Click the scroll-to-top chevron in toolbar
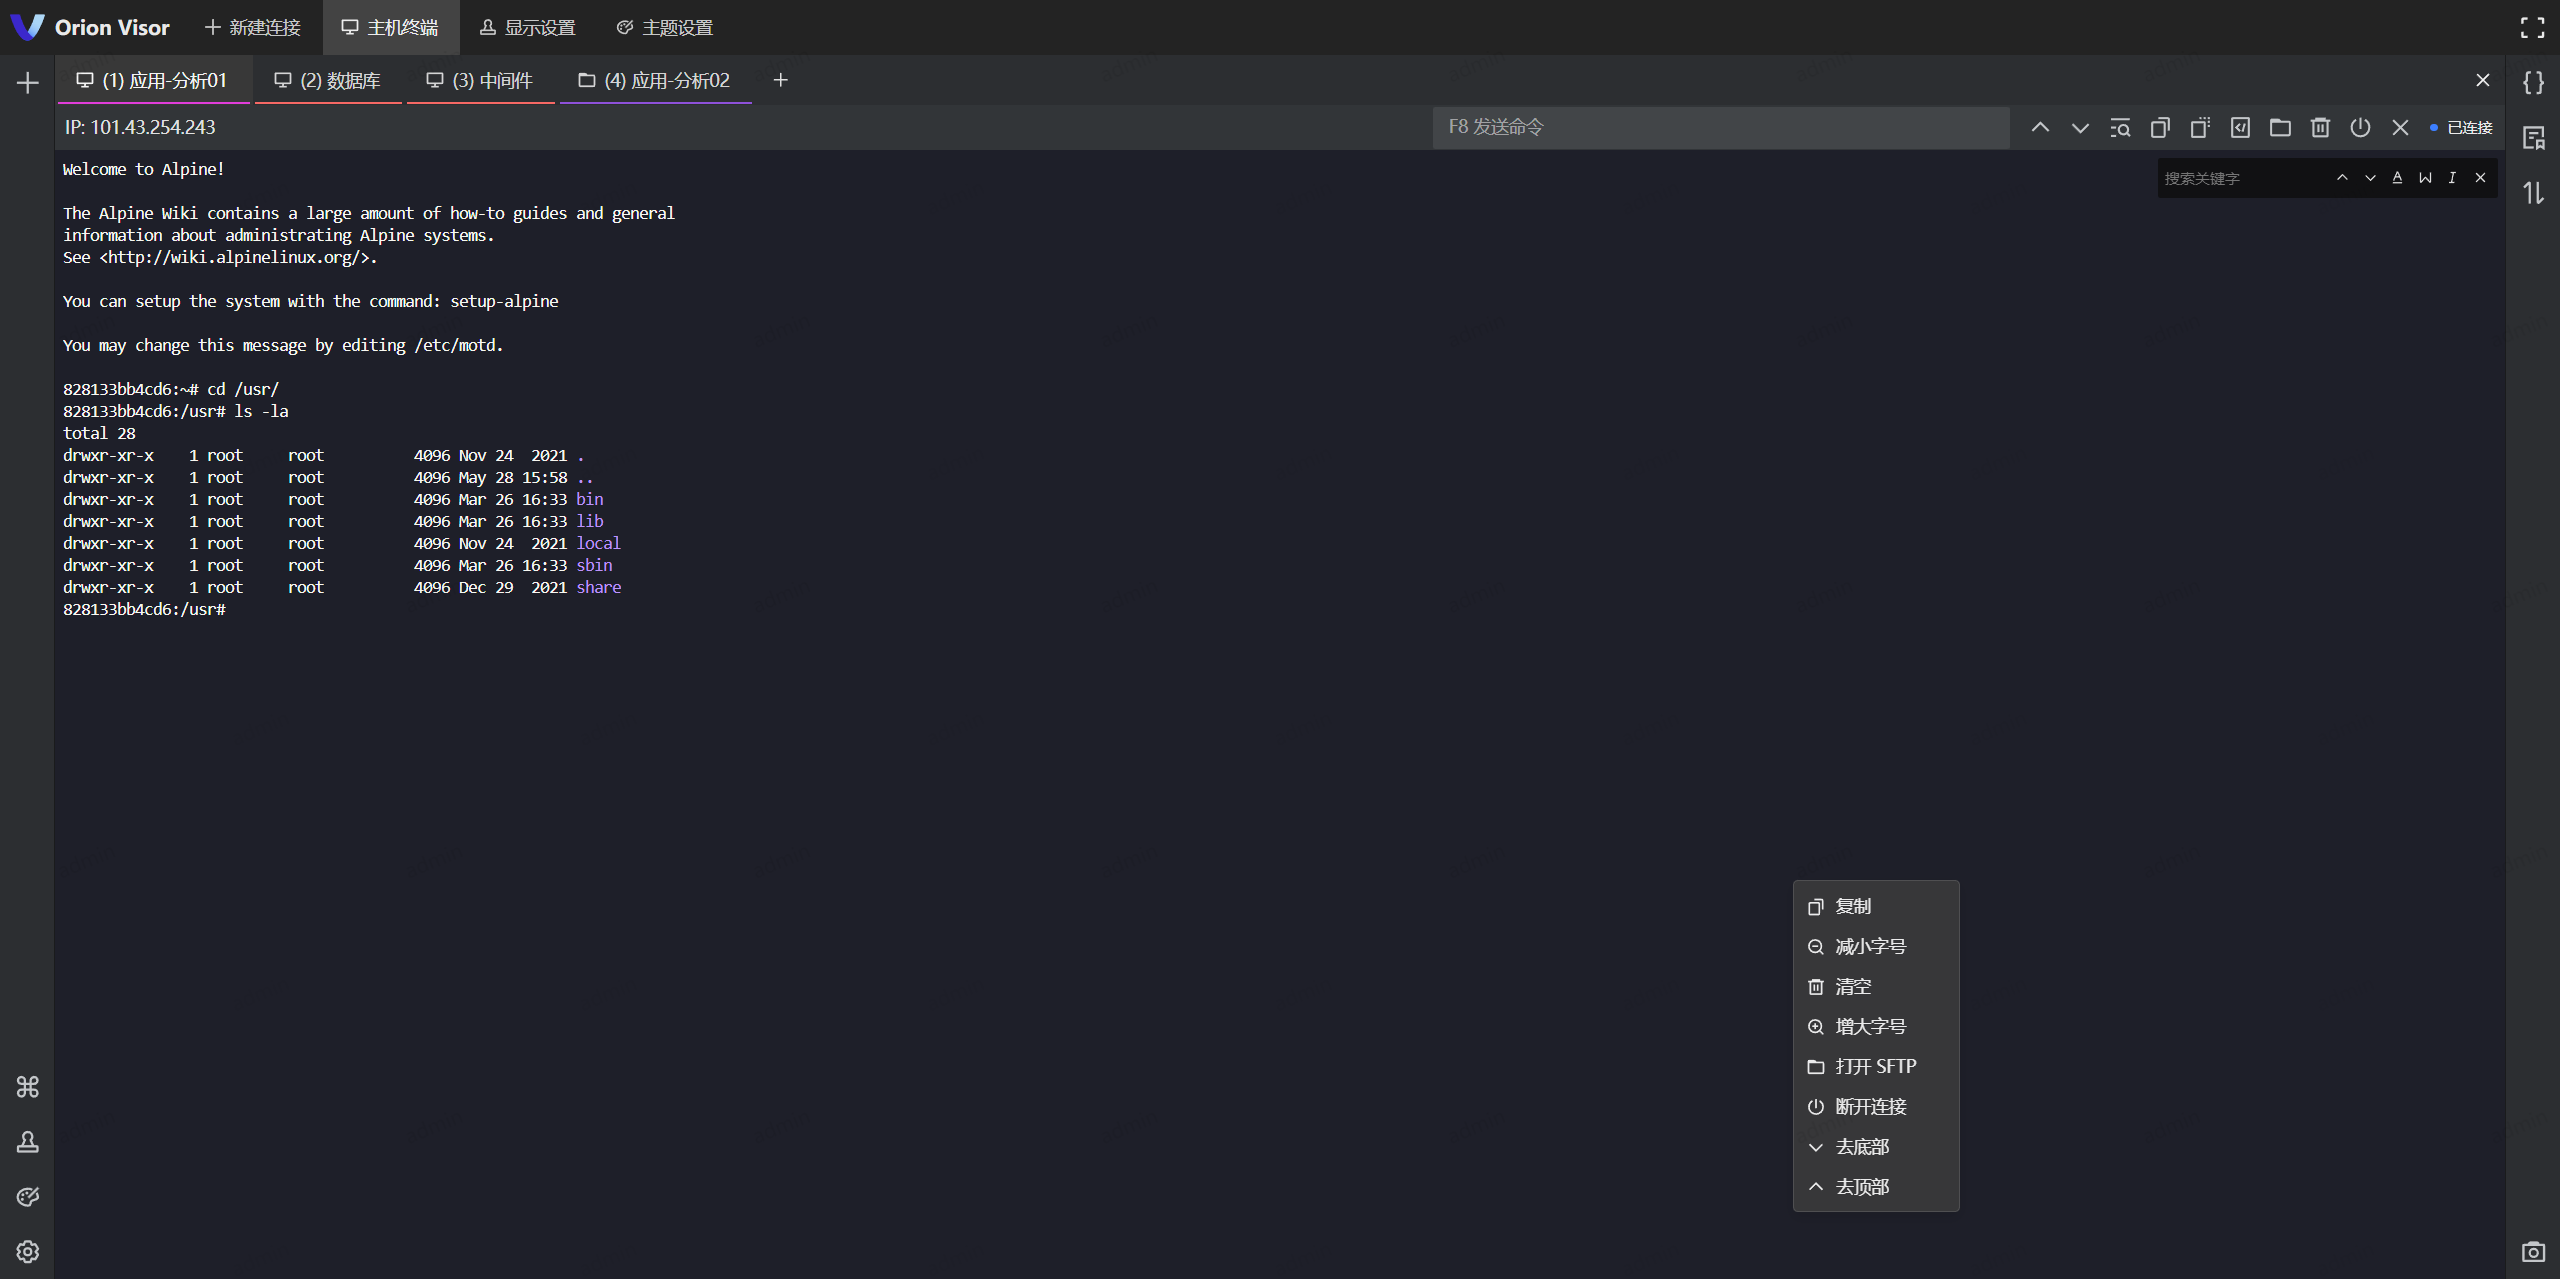 pos(2040,128)
